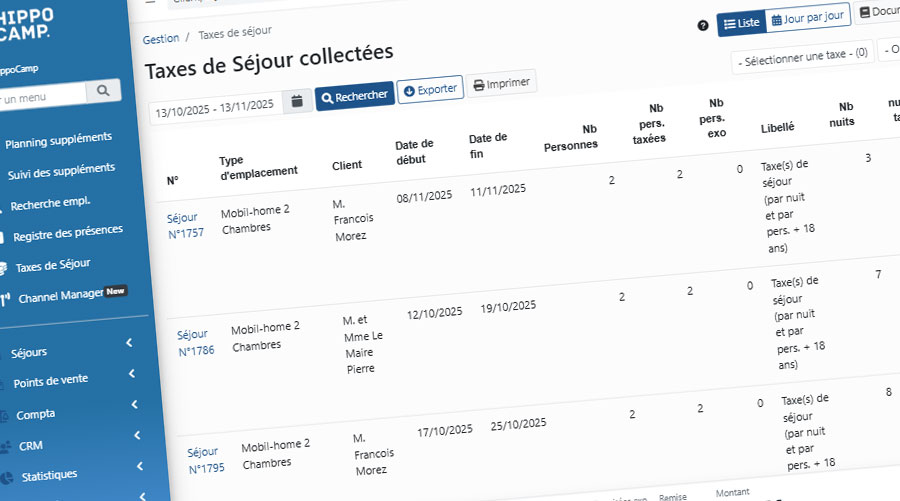The width and height of the screenshot is (900, 501).
Task: Expand the Points de vente section chevron
Action: tap(133, 374)
